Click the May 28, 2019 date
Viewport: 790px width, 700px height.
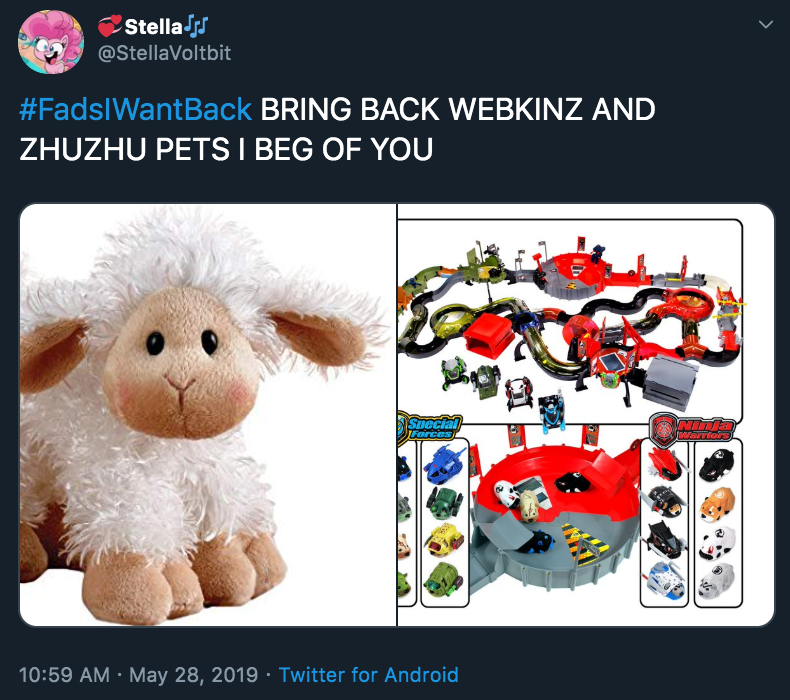pos(193,674)
